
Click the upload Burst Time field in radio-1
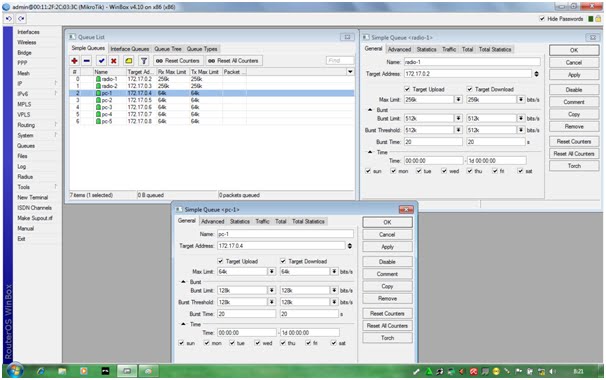click(x=433, y=142)
